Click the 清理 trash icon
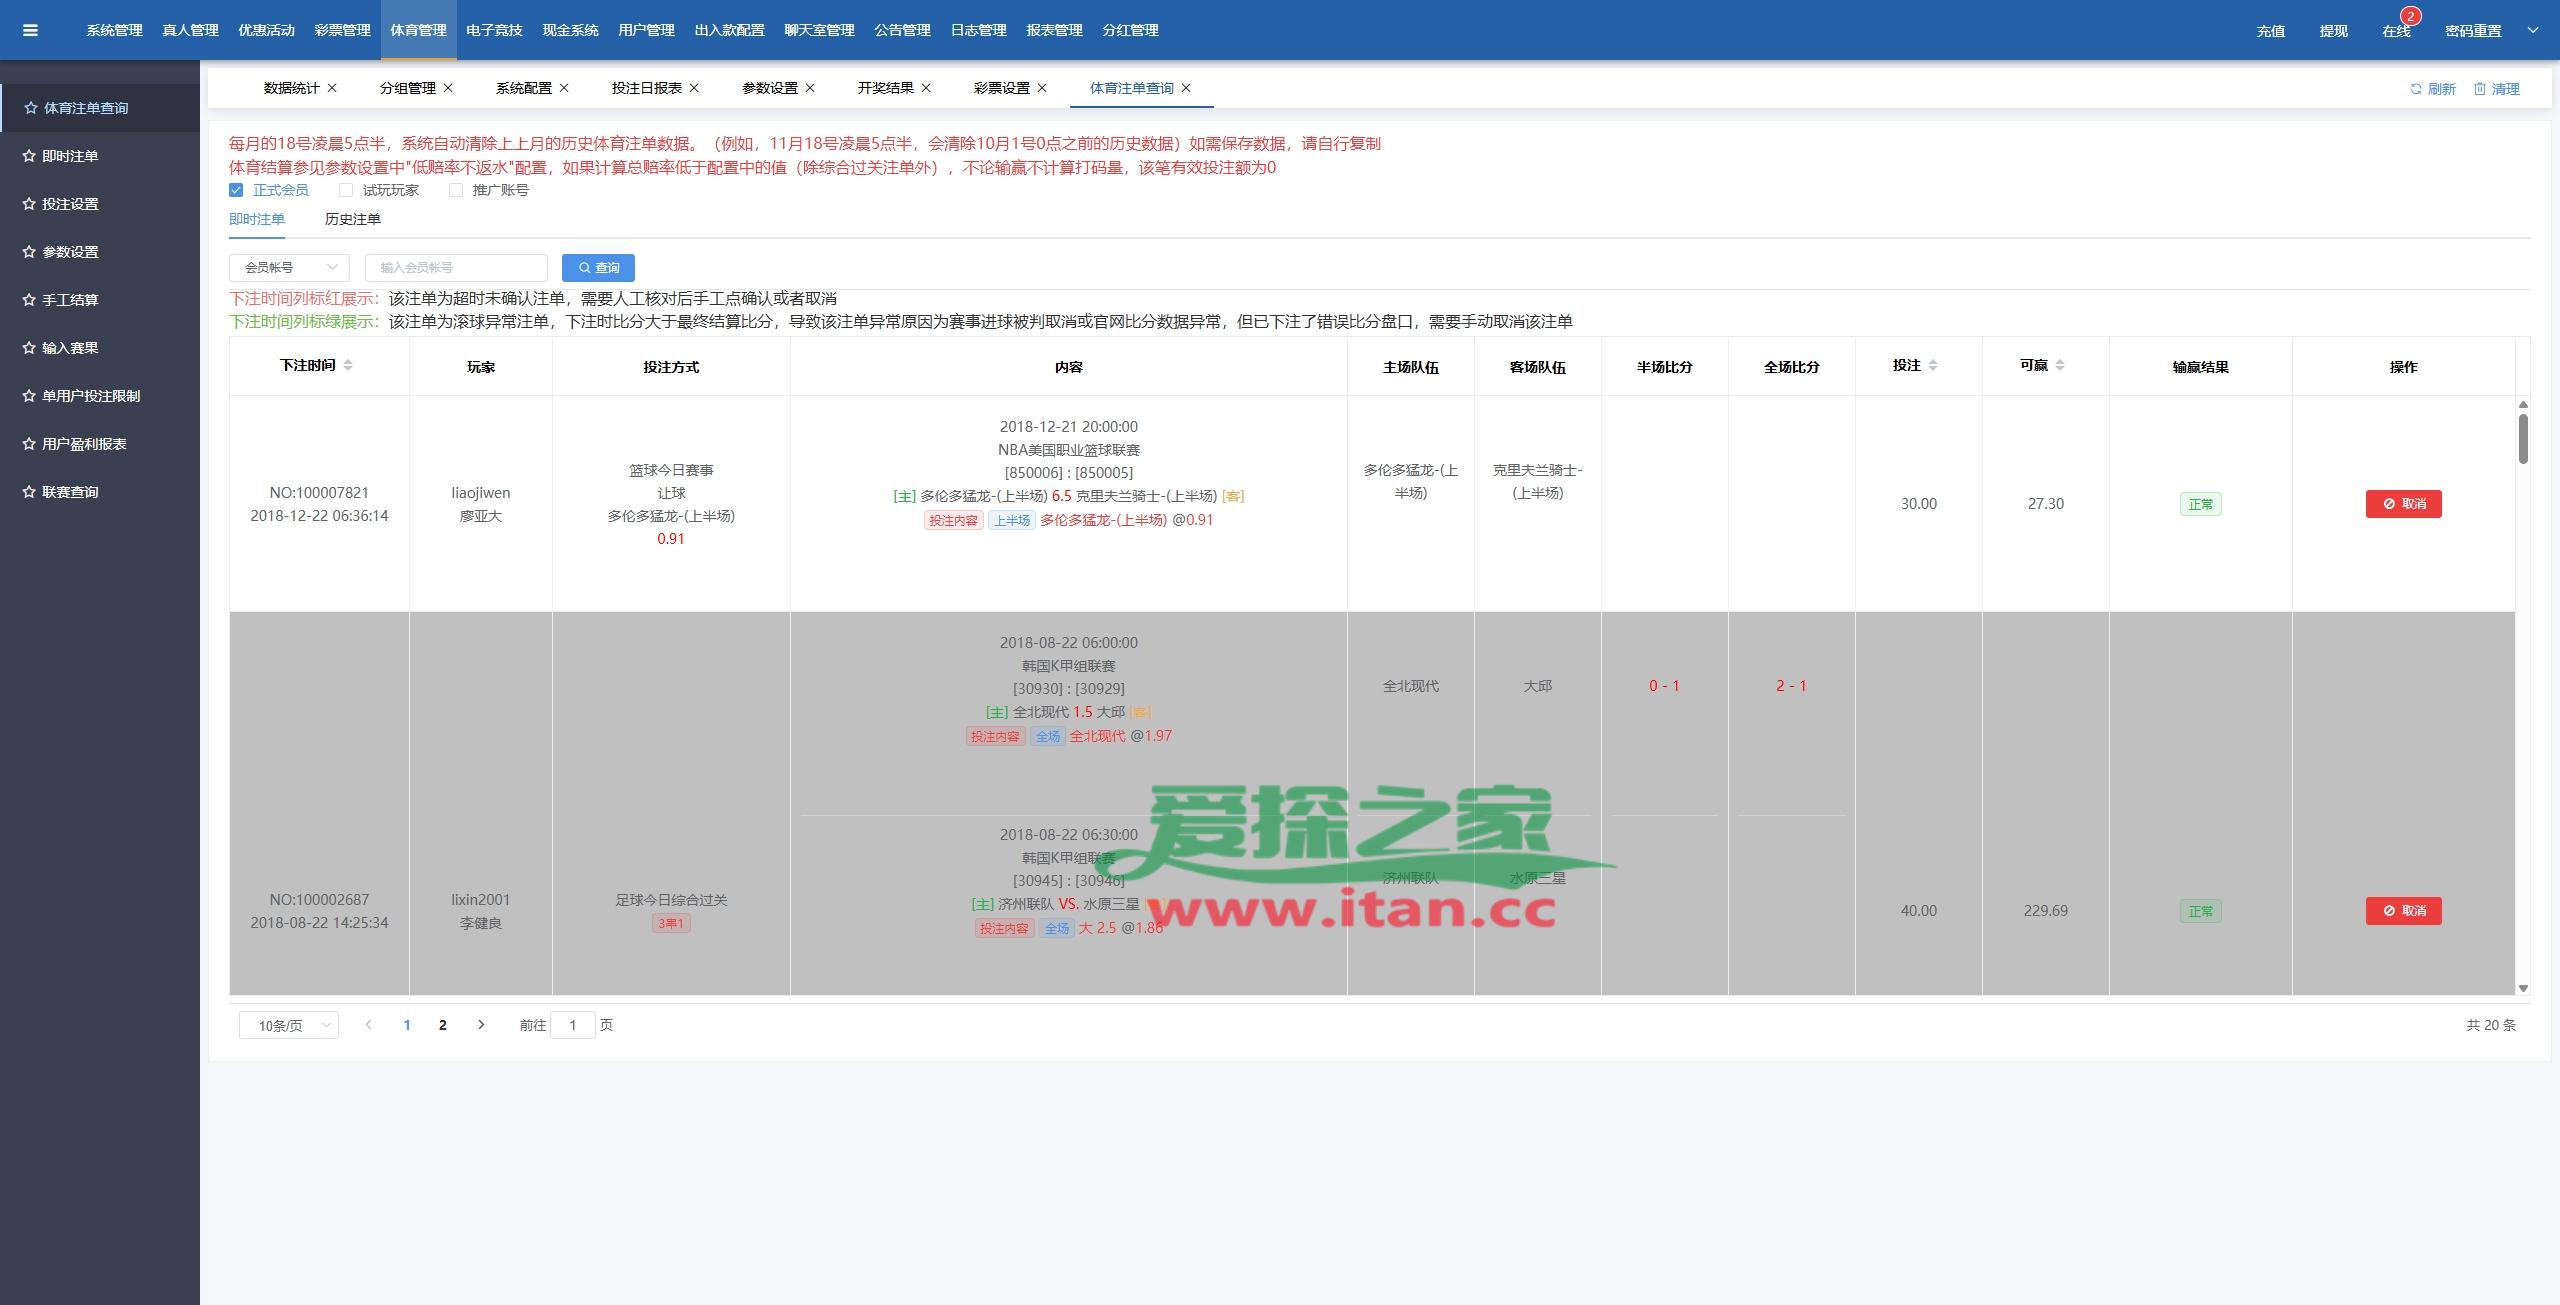The height and width of the screenshot is (1305, 2560). (x=2480, y=89)
